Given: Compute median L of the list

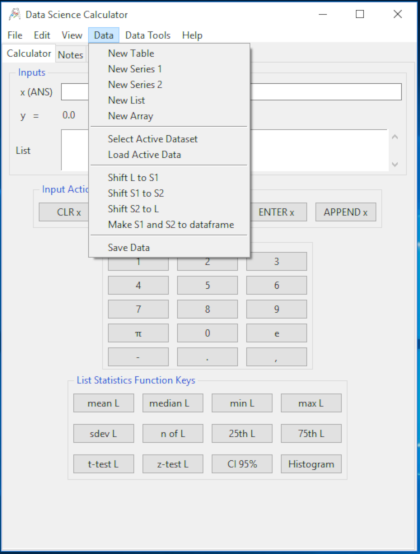Looking at the screenshot, I should coord(173,403).
